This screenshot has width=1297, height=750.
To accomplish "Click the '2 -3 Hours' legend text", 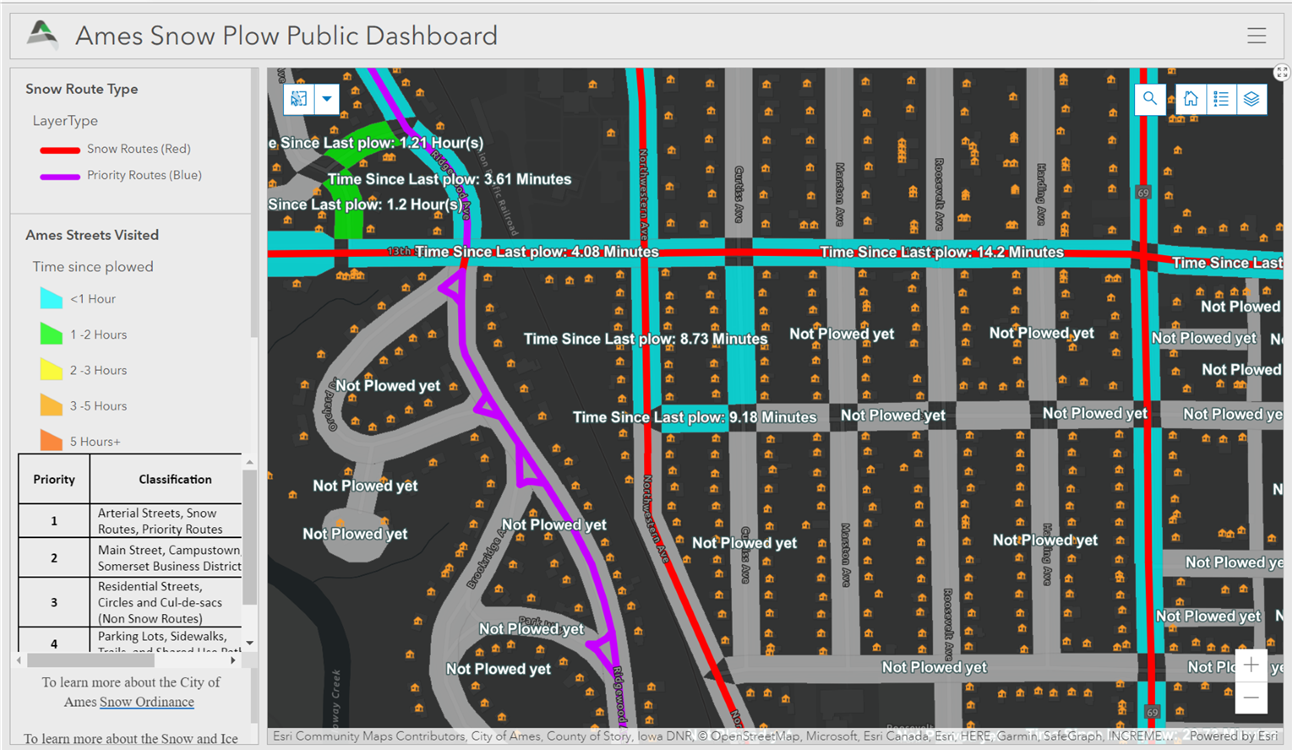I will pyautogui.click(x=98, y=371).
